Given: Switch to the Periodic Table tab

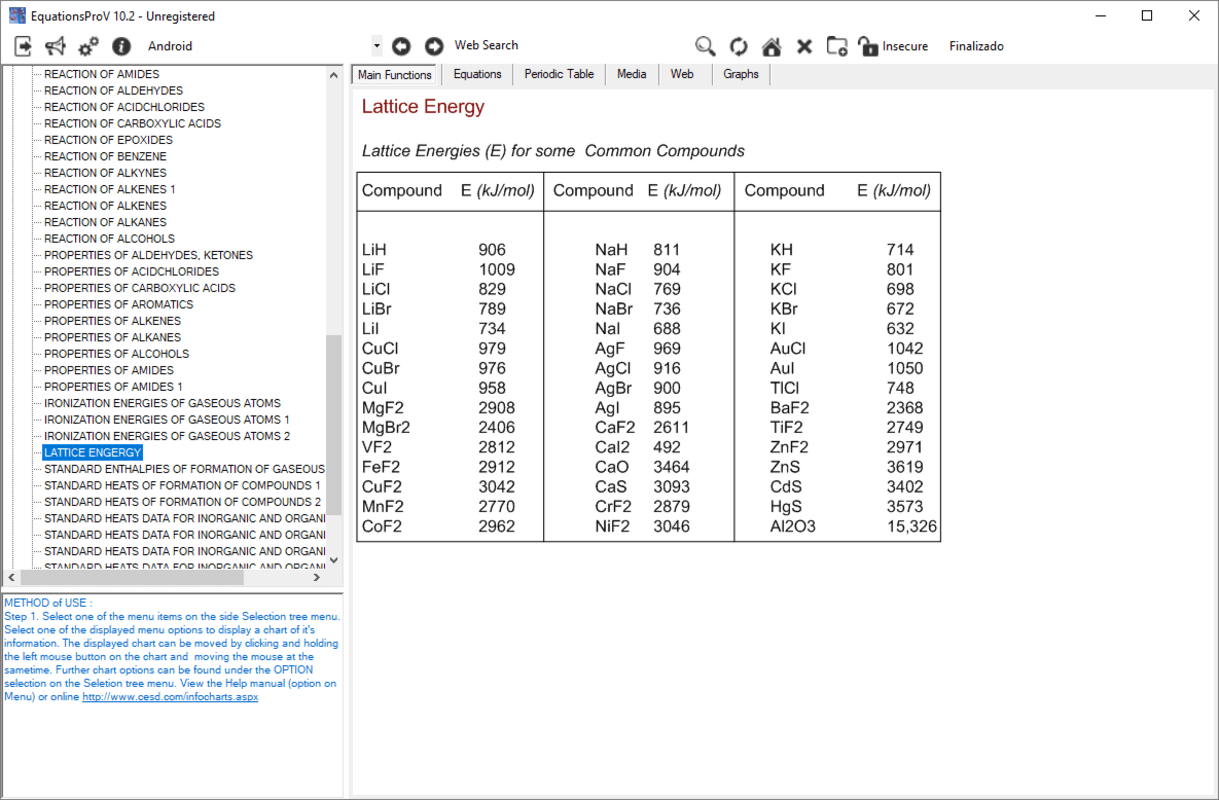Looking at the screenshot, I should [558, 74].
